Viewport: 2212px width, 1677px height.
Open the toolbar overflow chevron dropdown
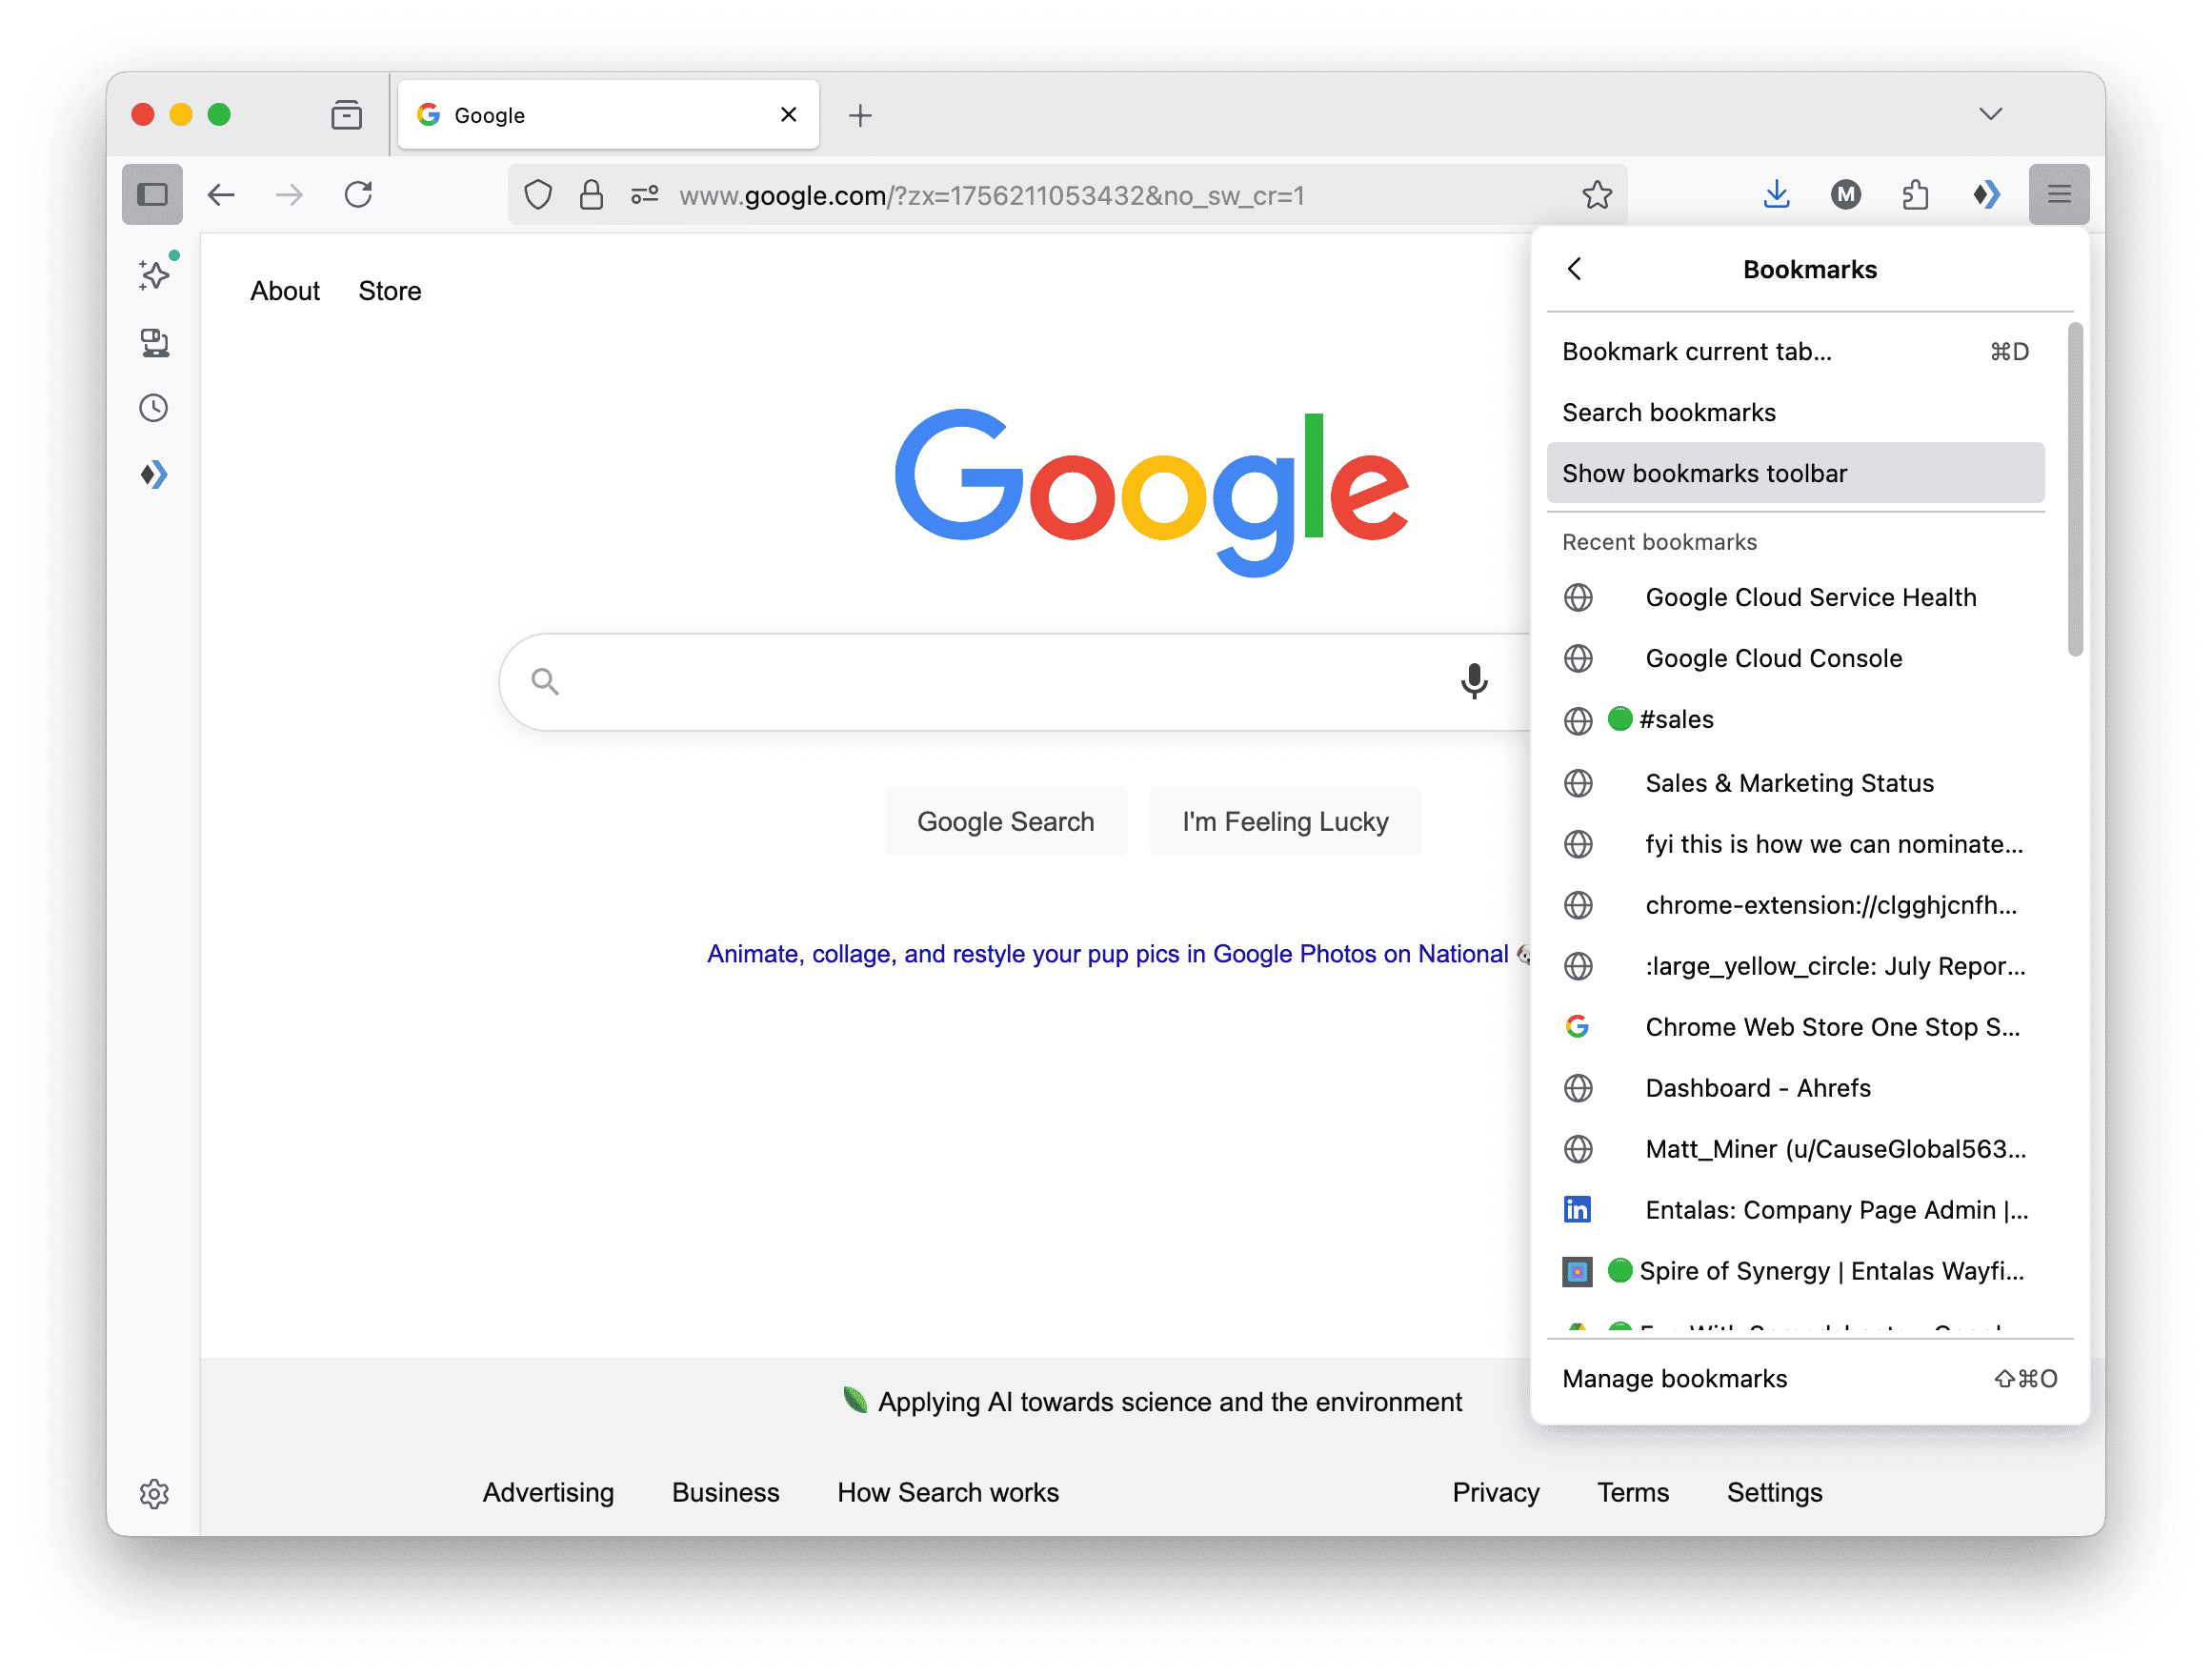(x=1990, y=114)
